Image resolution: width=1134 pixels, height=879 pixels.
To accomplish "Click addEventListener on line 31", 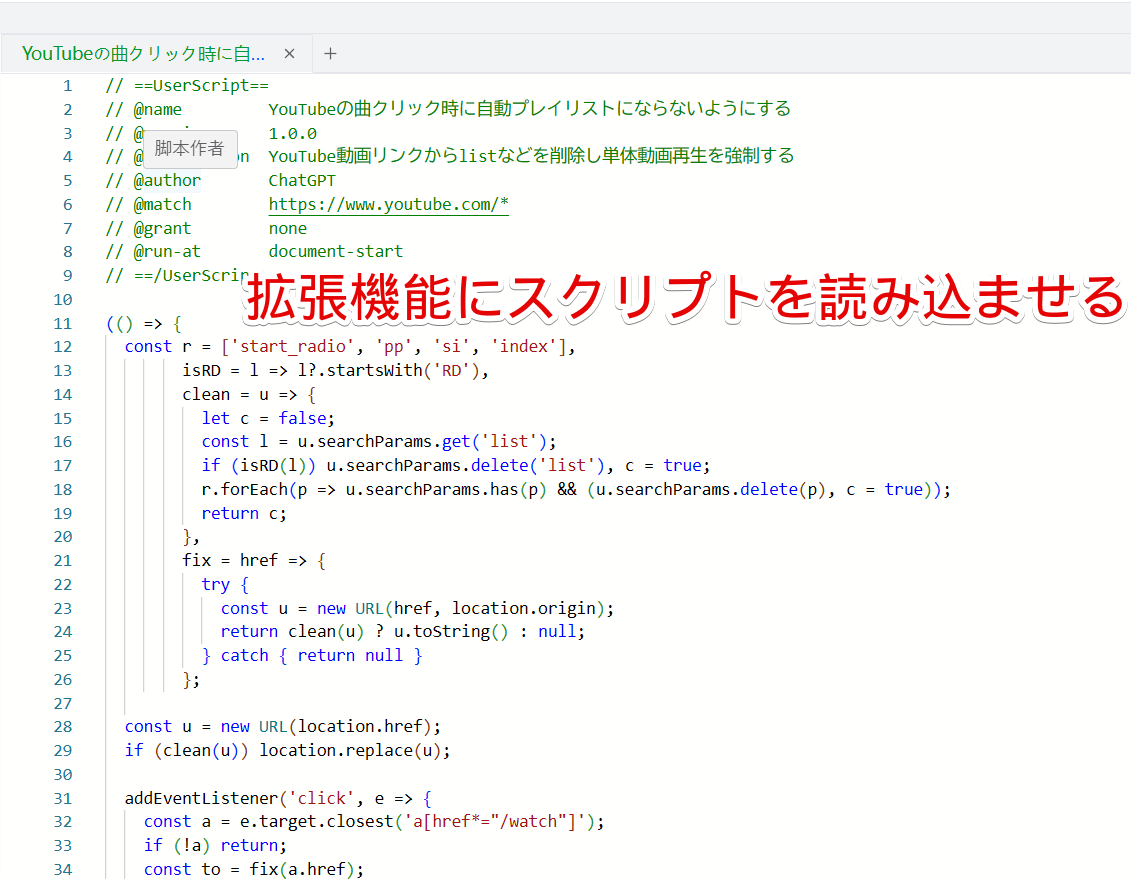I will point(201,799).
